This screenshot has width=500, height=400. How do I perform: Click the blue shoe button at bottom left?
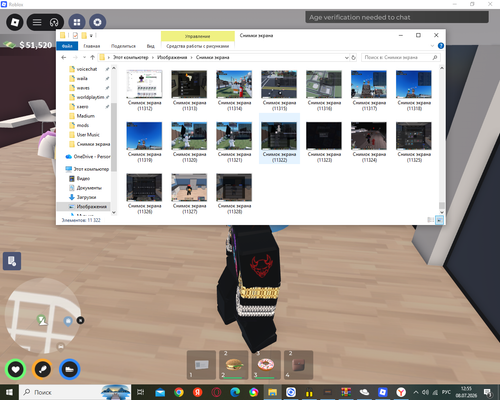click(69, 369)
